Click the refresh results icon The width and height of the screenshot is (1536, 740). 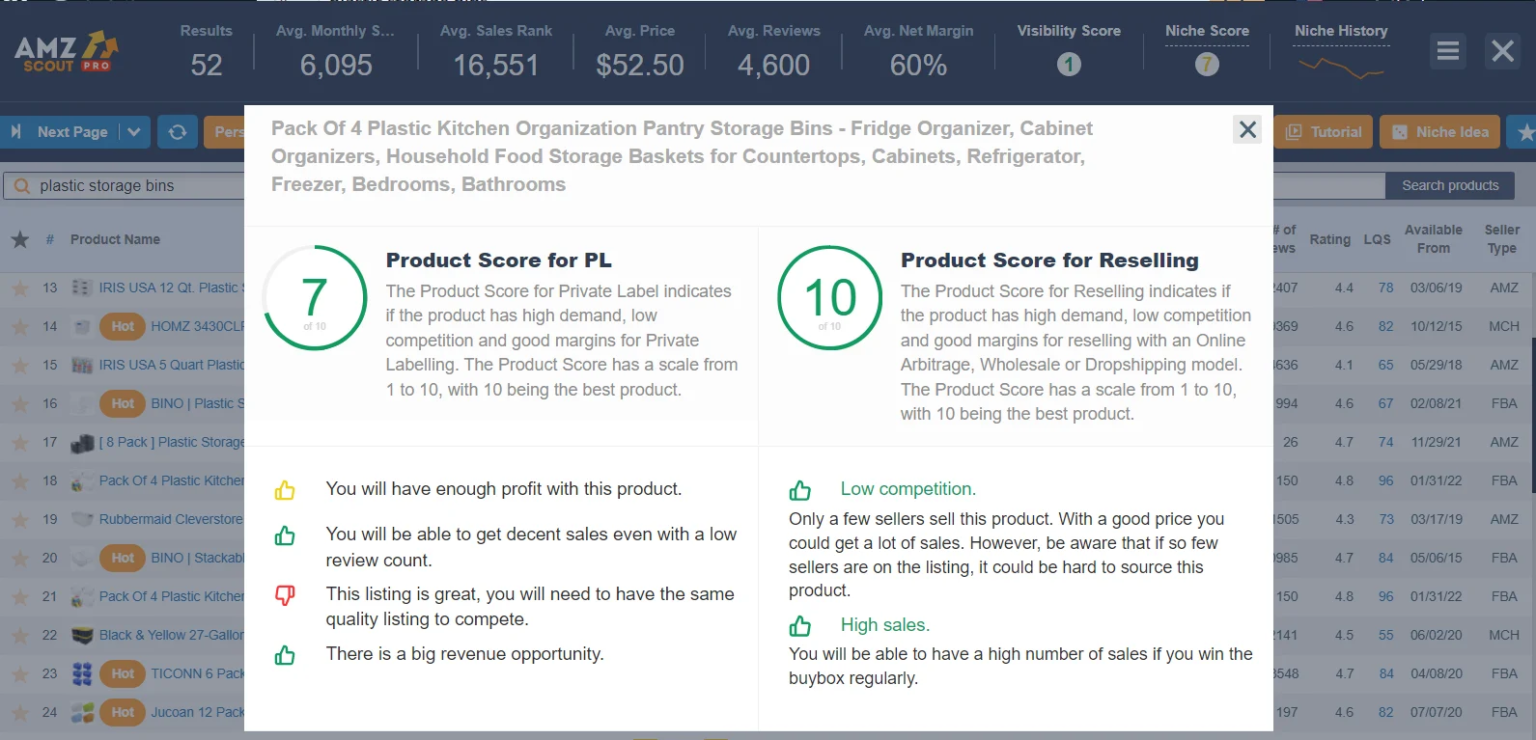[x=177, y=131]
